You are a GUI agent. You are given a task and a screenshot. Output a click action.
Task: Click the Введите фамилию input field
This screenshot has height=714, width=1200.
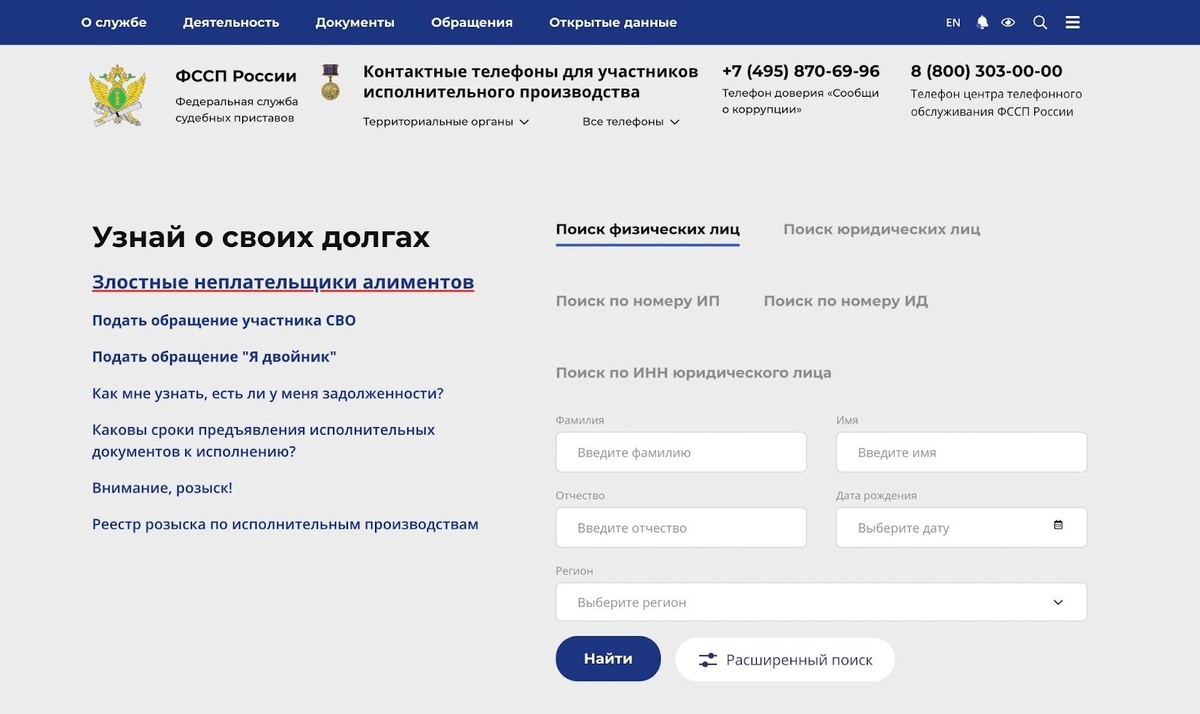coord(681,452)
